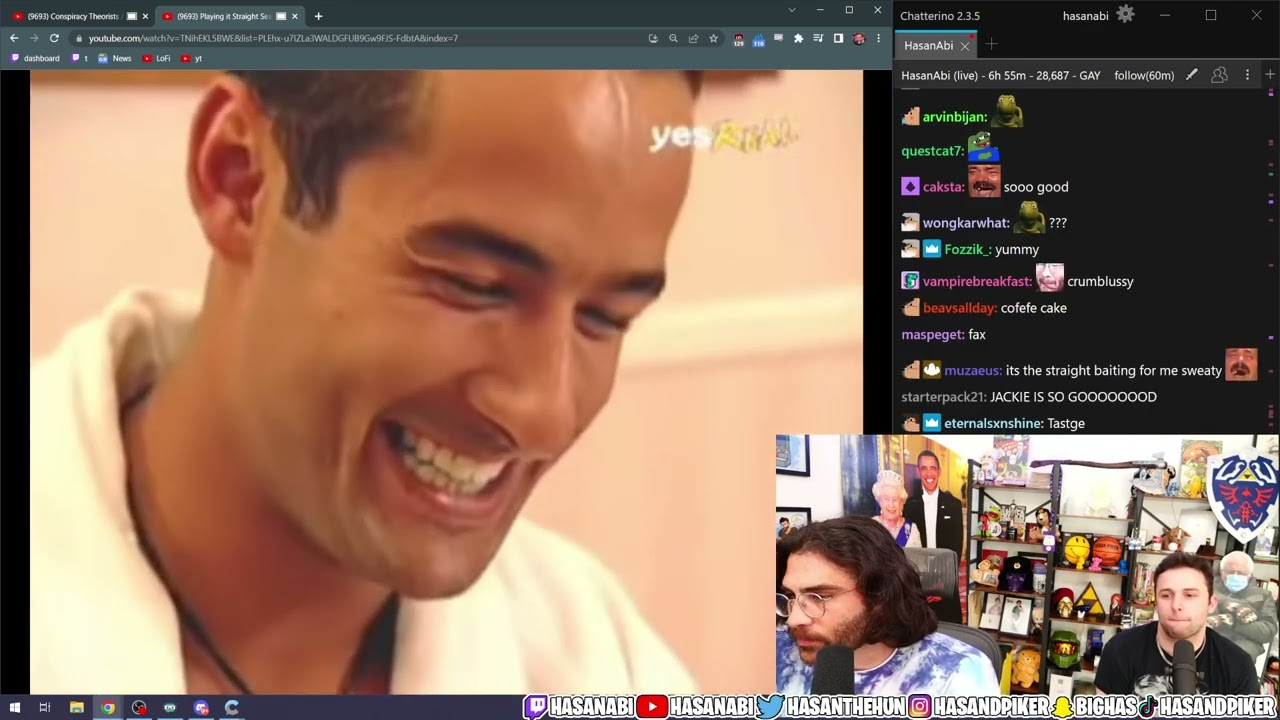Click the Chatterino chat scrollbar
1280x720 pixels.
pyautogui.click(x=1271, y=260)
